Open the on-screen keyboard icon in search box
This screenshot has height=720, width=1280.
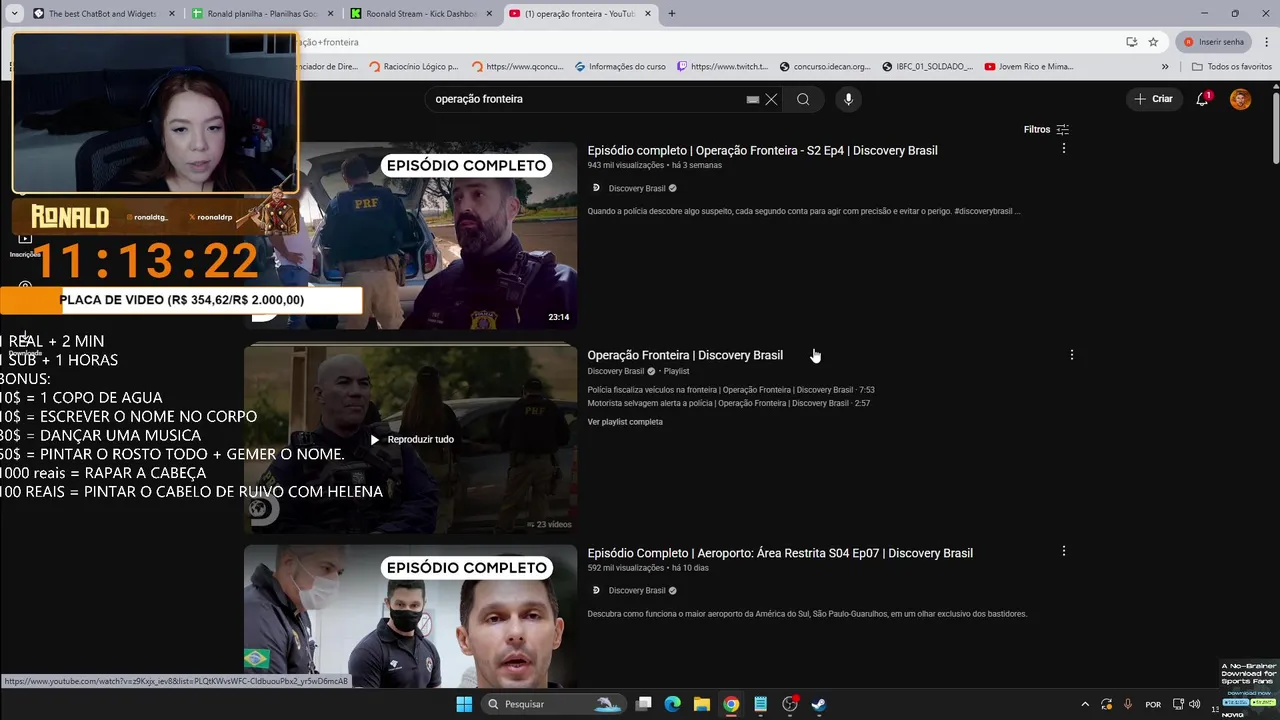pyautogui.click(x=753, y=100)
